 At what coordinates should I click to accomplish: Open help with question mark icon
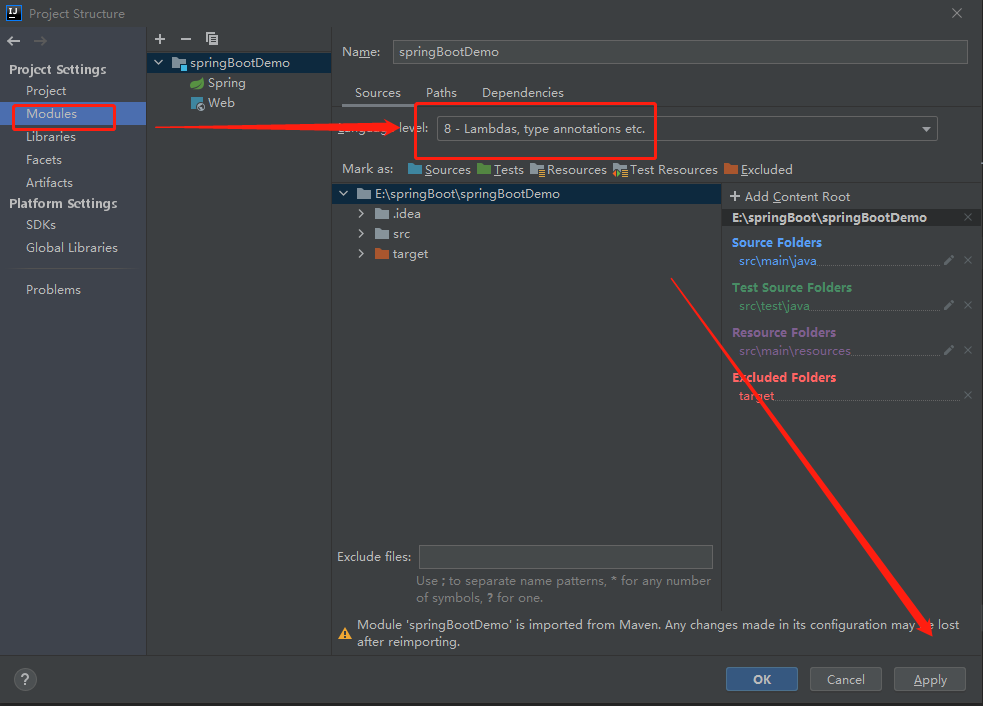tap(25, 679)
